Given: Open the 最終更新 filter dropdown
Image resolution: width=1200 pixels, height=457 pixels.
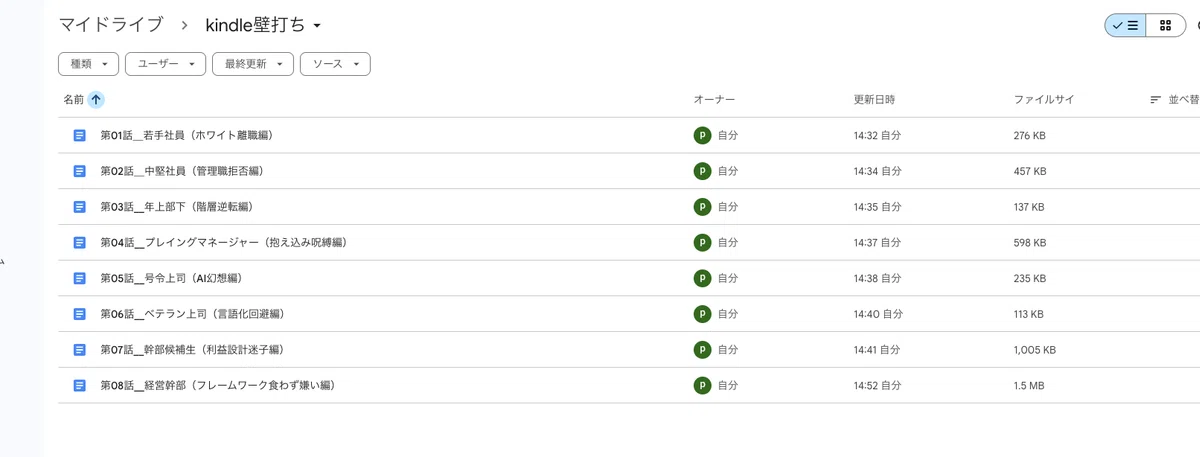Looking at the screenshot, I should click(x=253, y=64).
